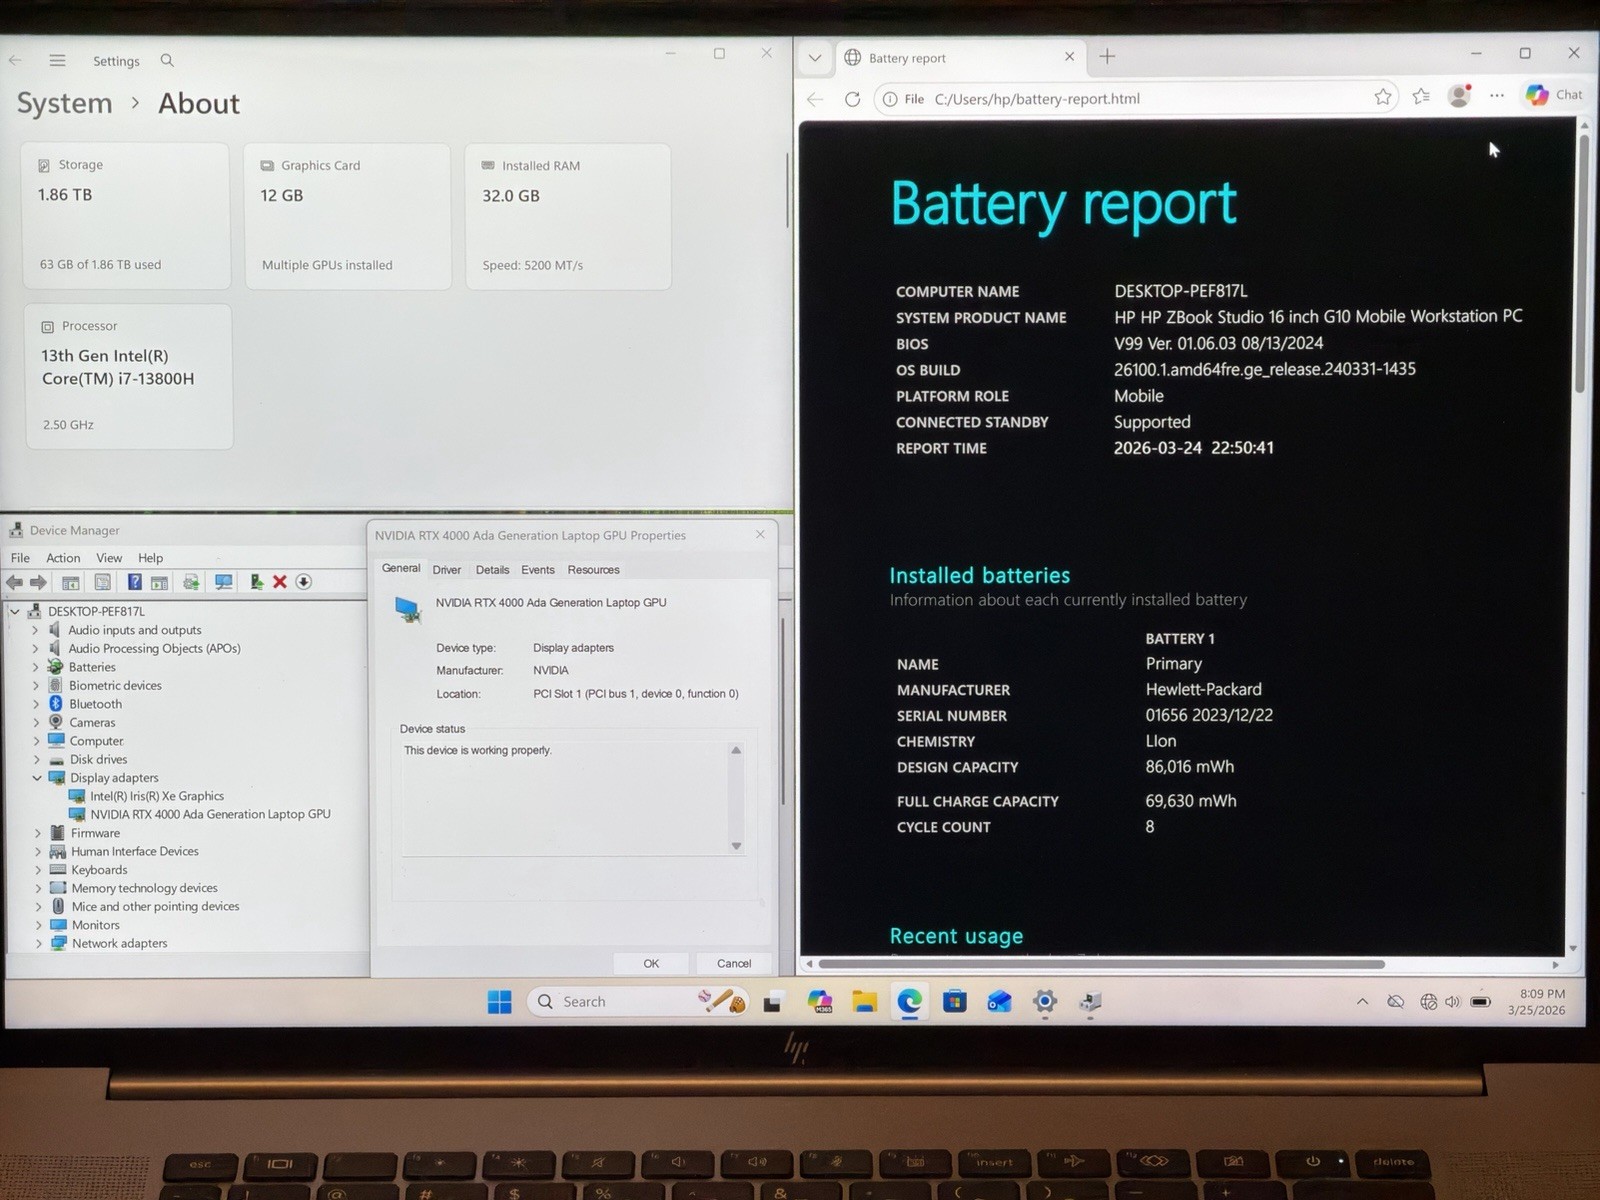Click Update device driver toolbar icon
The height and width of the screenshot is (1200, 1600).
pyautogui.click(x=191, y=582)
